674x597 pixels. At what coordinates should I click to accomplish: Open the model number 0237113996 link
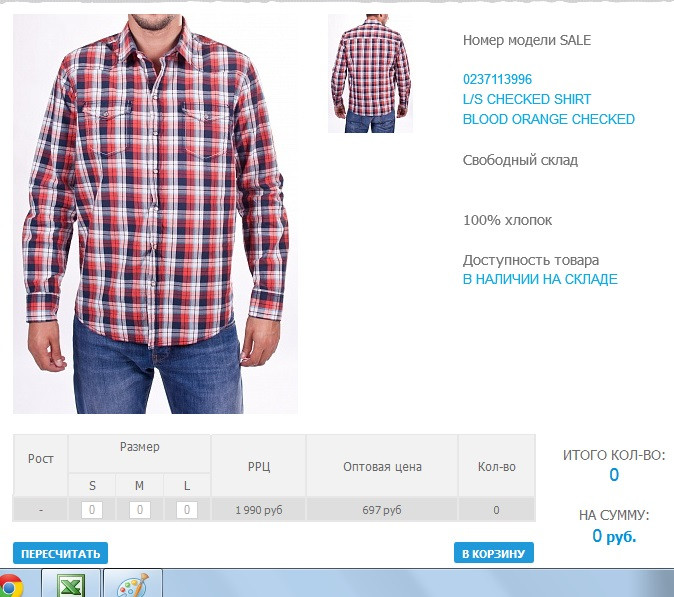[x=497, y=79]
